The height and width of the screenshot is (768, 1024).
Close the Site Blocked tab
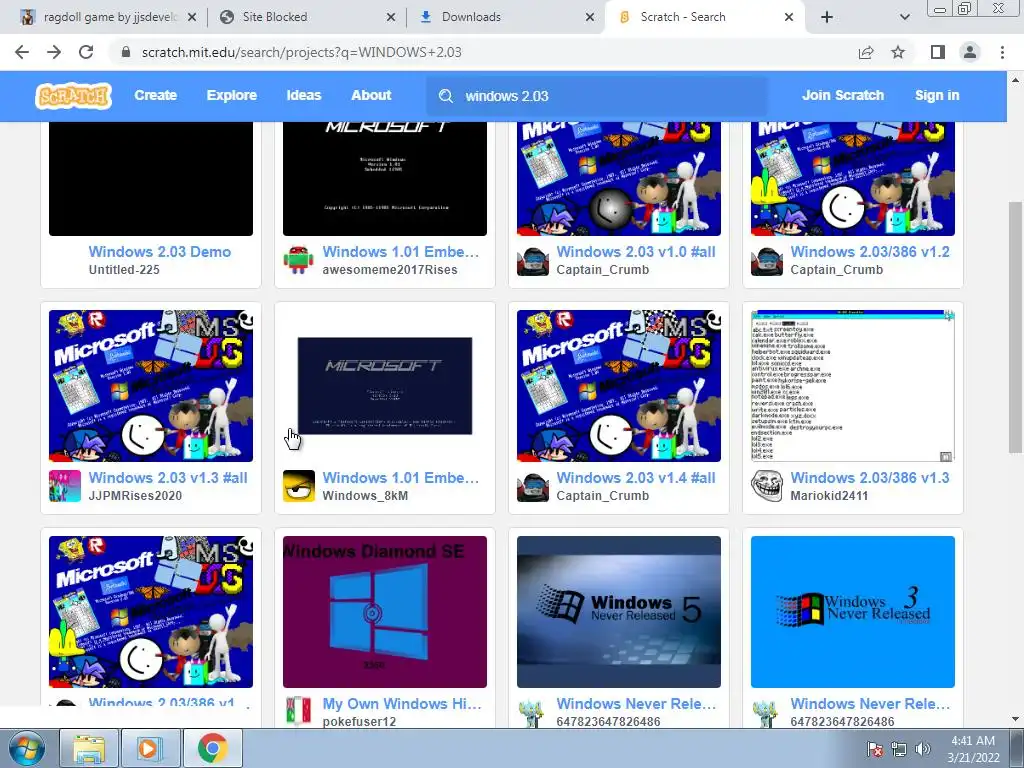pyautogui.click(x=391, y=18)
